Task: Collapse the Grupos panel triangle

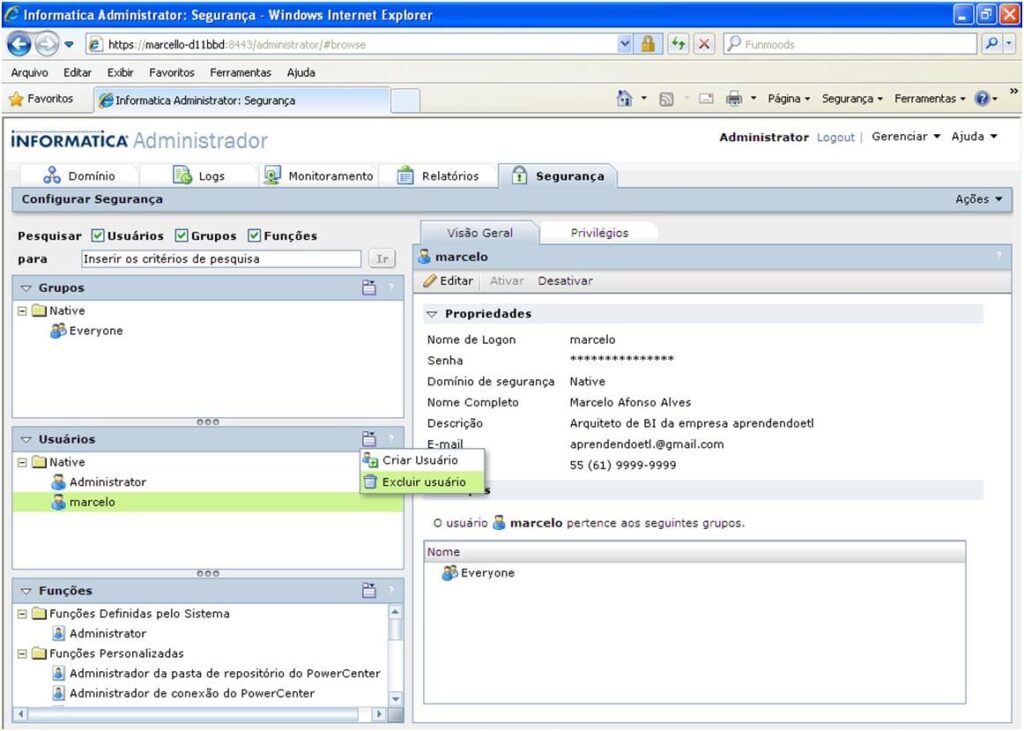Action: [x=26, y=288]
